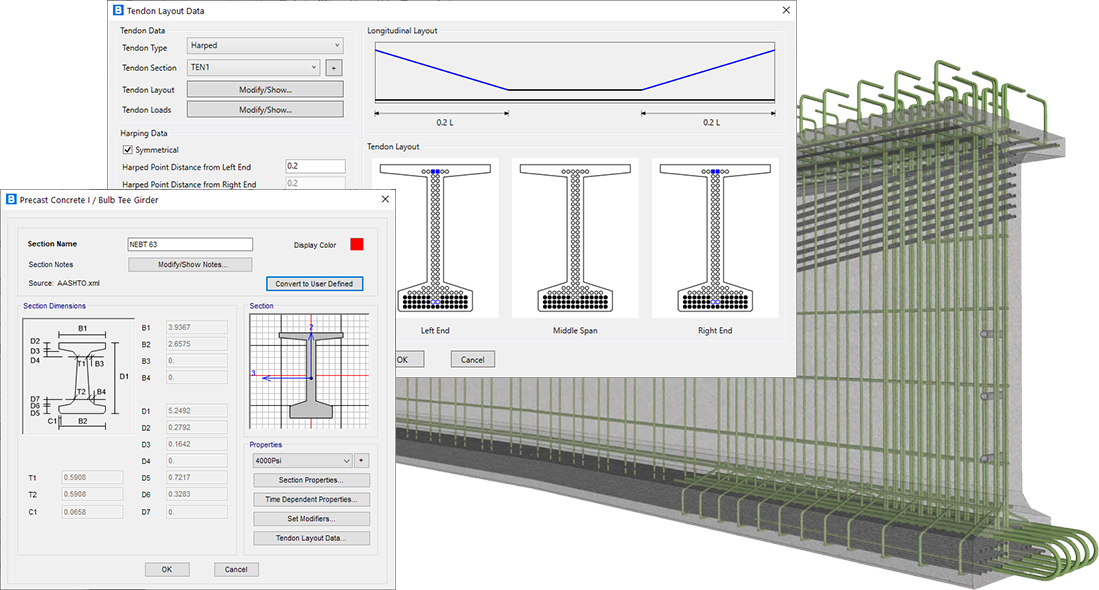Image resolution: width=1099 pixels, height=590 pixels.
Task: Open Time Dependent Properties
Action: (311, 500)
